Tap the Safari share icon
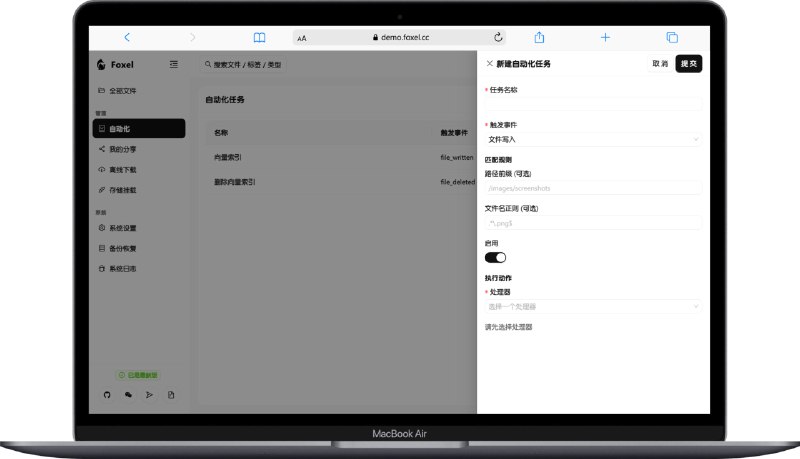 [539, 37]
